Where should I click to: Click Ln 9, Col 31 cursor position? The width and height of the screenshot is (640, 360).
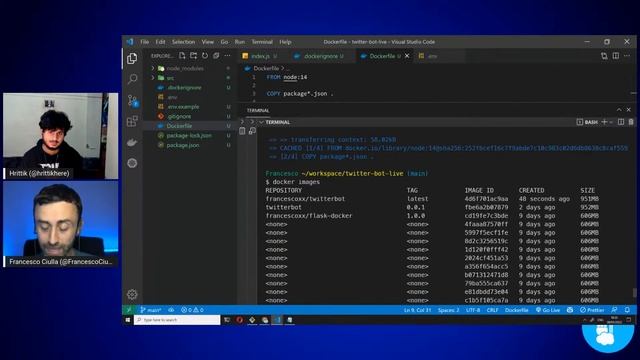click(417, 310)
